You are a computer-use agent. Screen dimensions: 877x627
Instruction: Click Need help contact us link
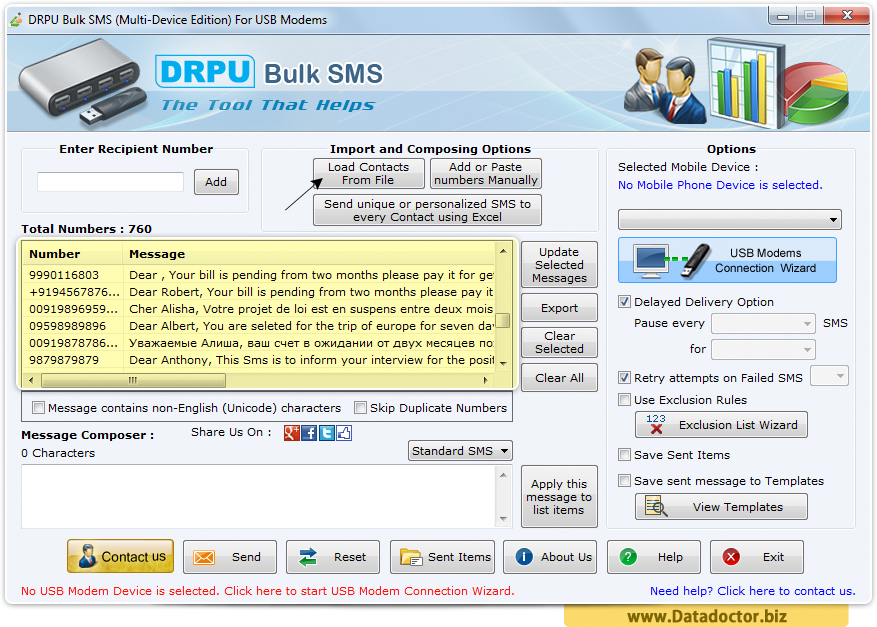coord(752,591)
